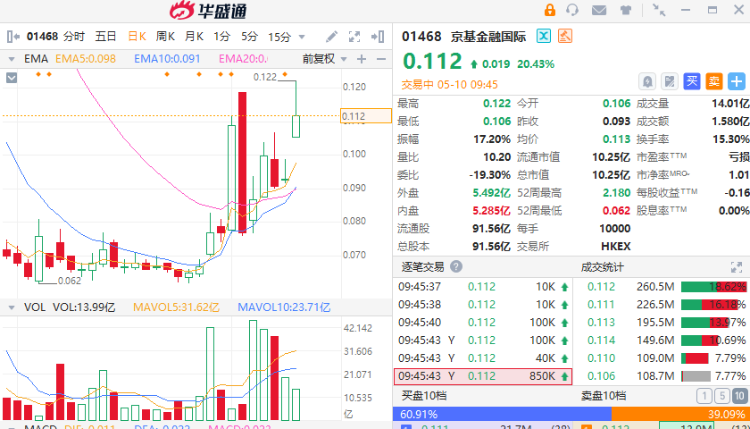Click the 60.91% buy ratio bar
The height and width of the screenshot is (429, 750).
pos(502,414)
